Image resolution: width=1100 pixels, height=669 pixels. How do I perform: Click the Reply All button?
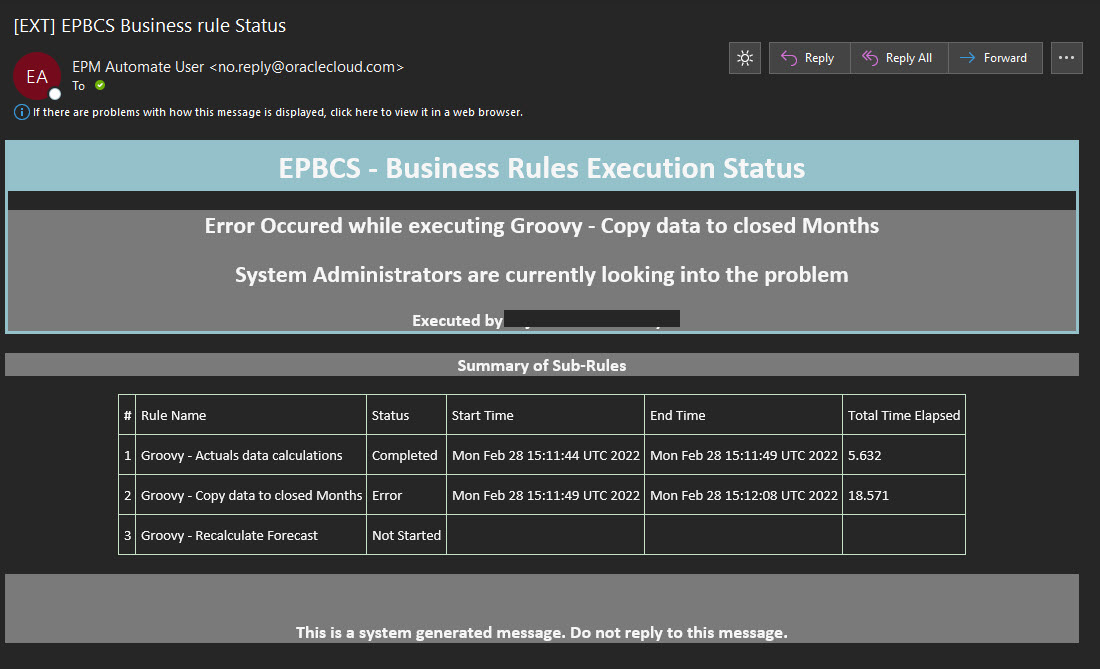click(x=899, y=58)
